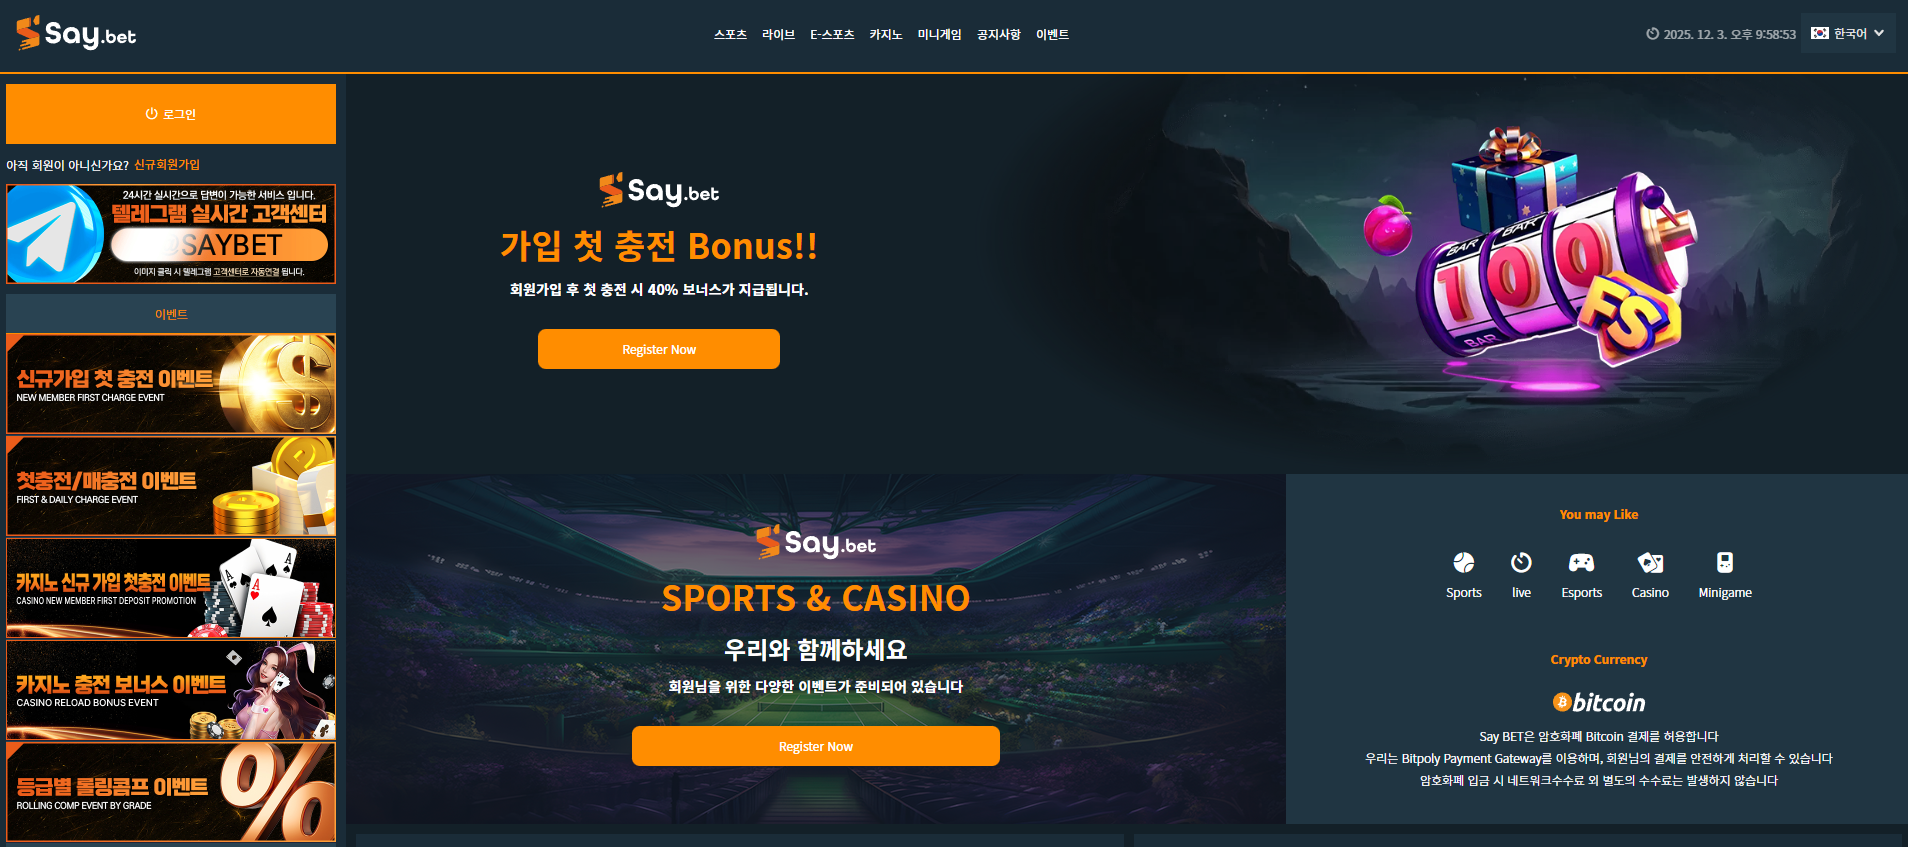Open the Telegram customer center banner
The width and height of the screenshot is (1908, 847).
click(171, 234)
